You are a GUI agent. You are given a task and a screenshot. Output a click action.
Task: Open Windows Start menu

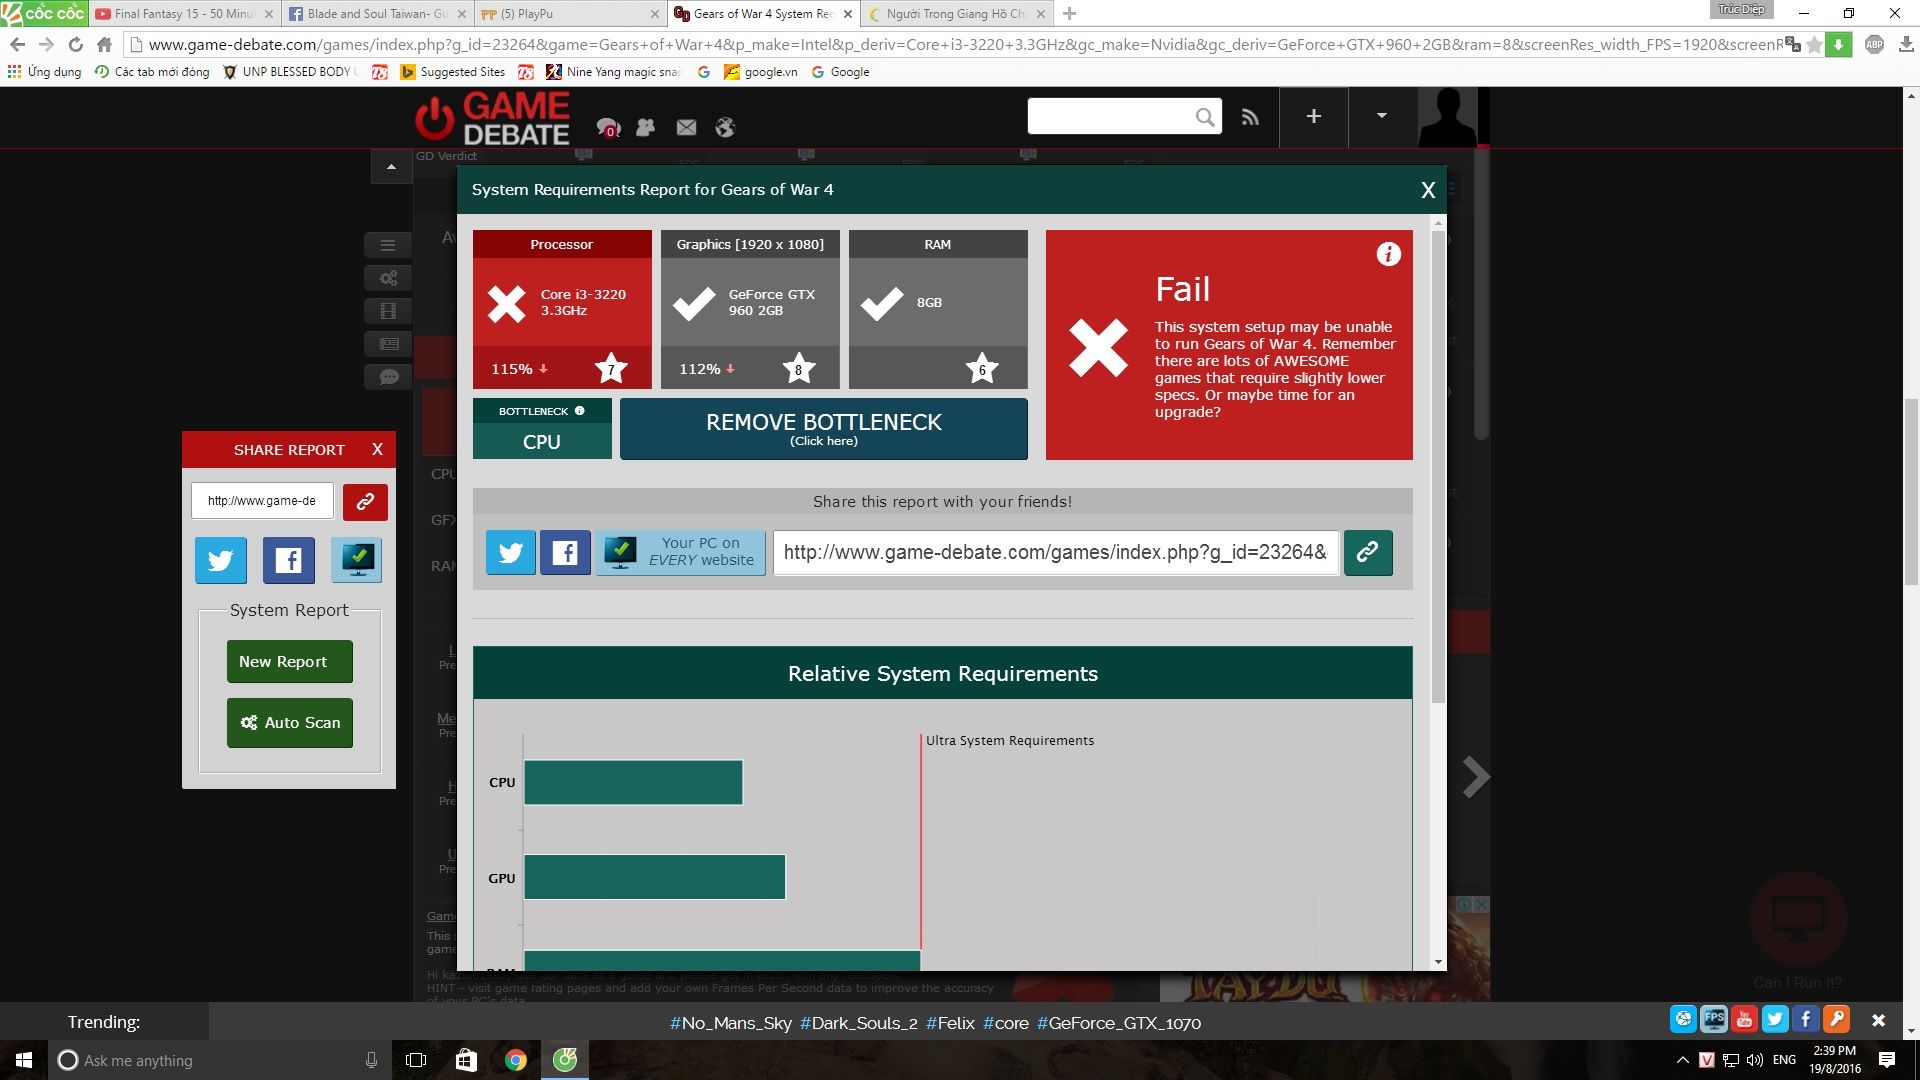coord(24,1060)
